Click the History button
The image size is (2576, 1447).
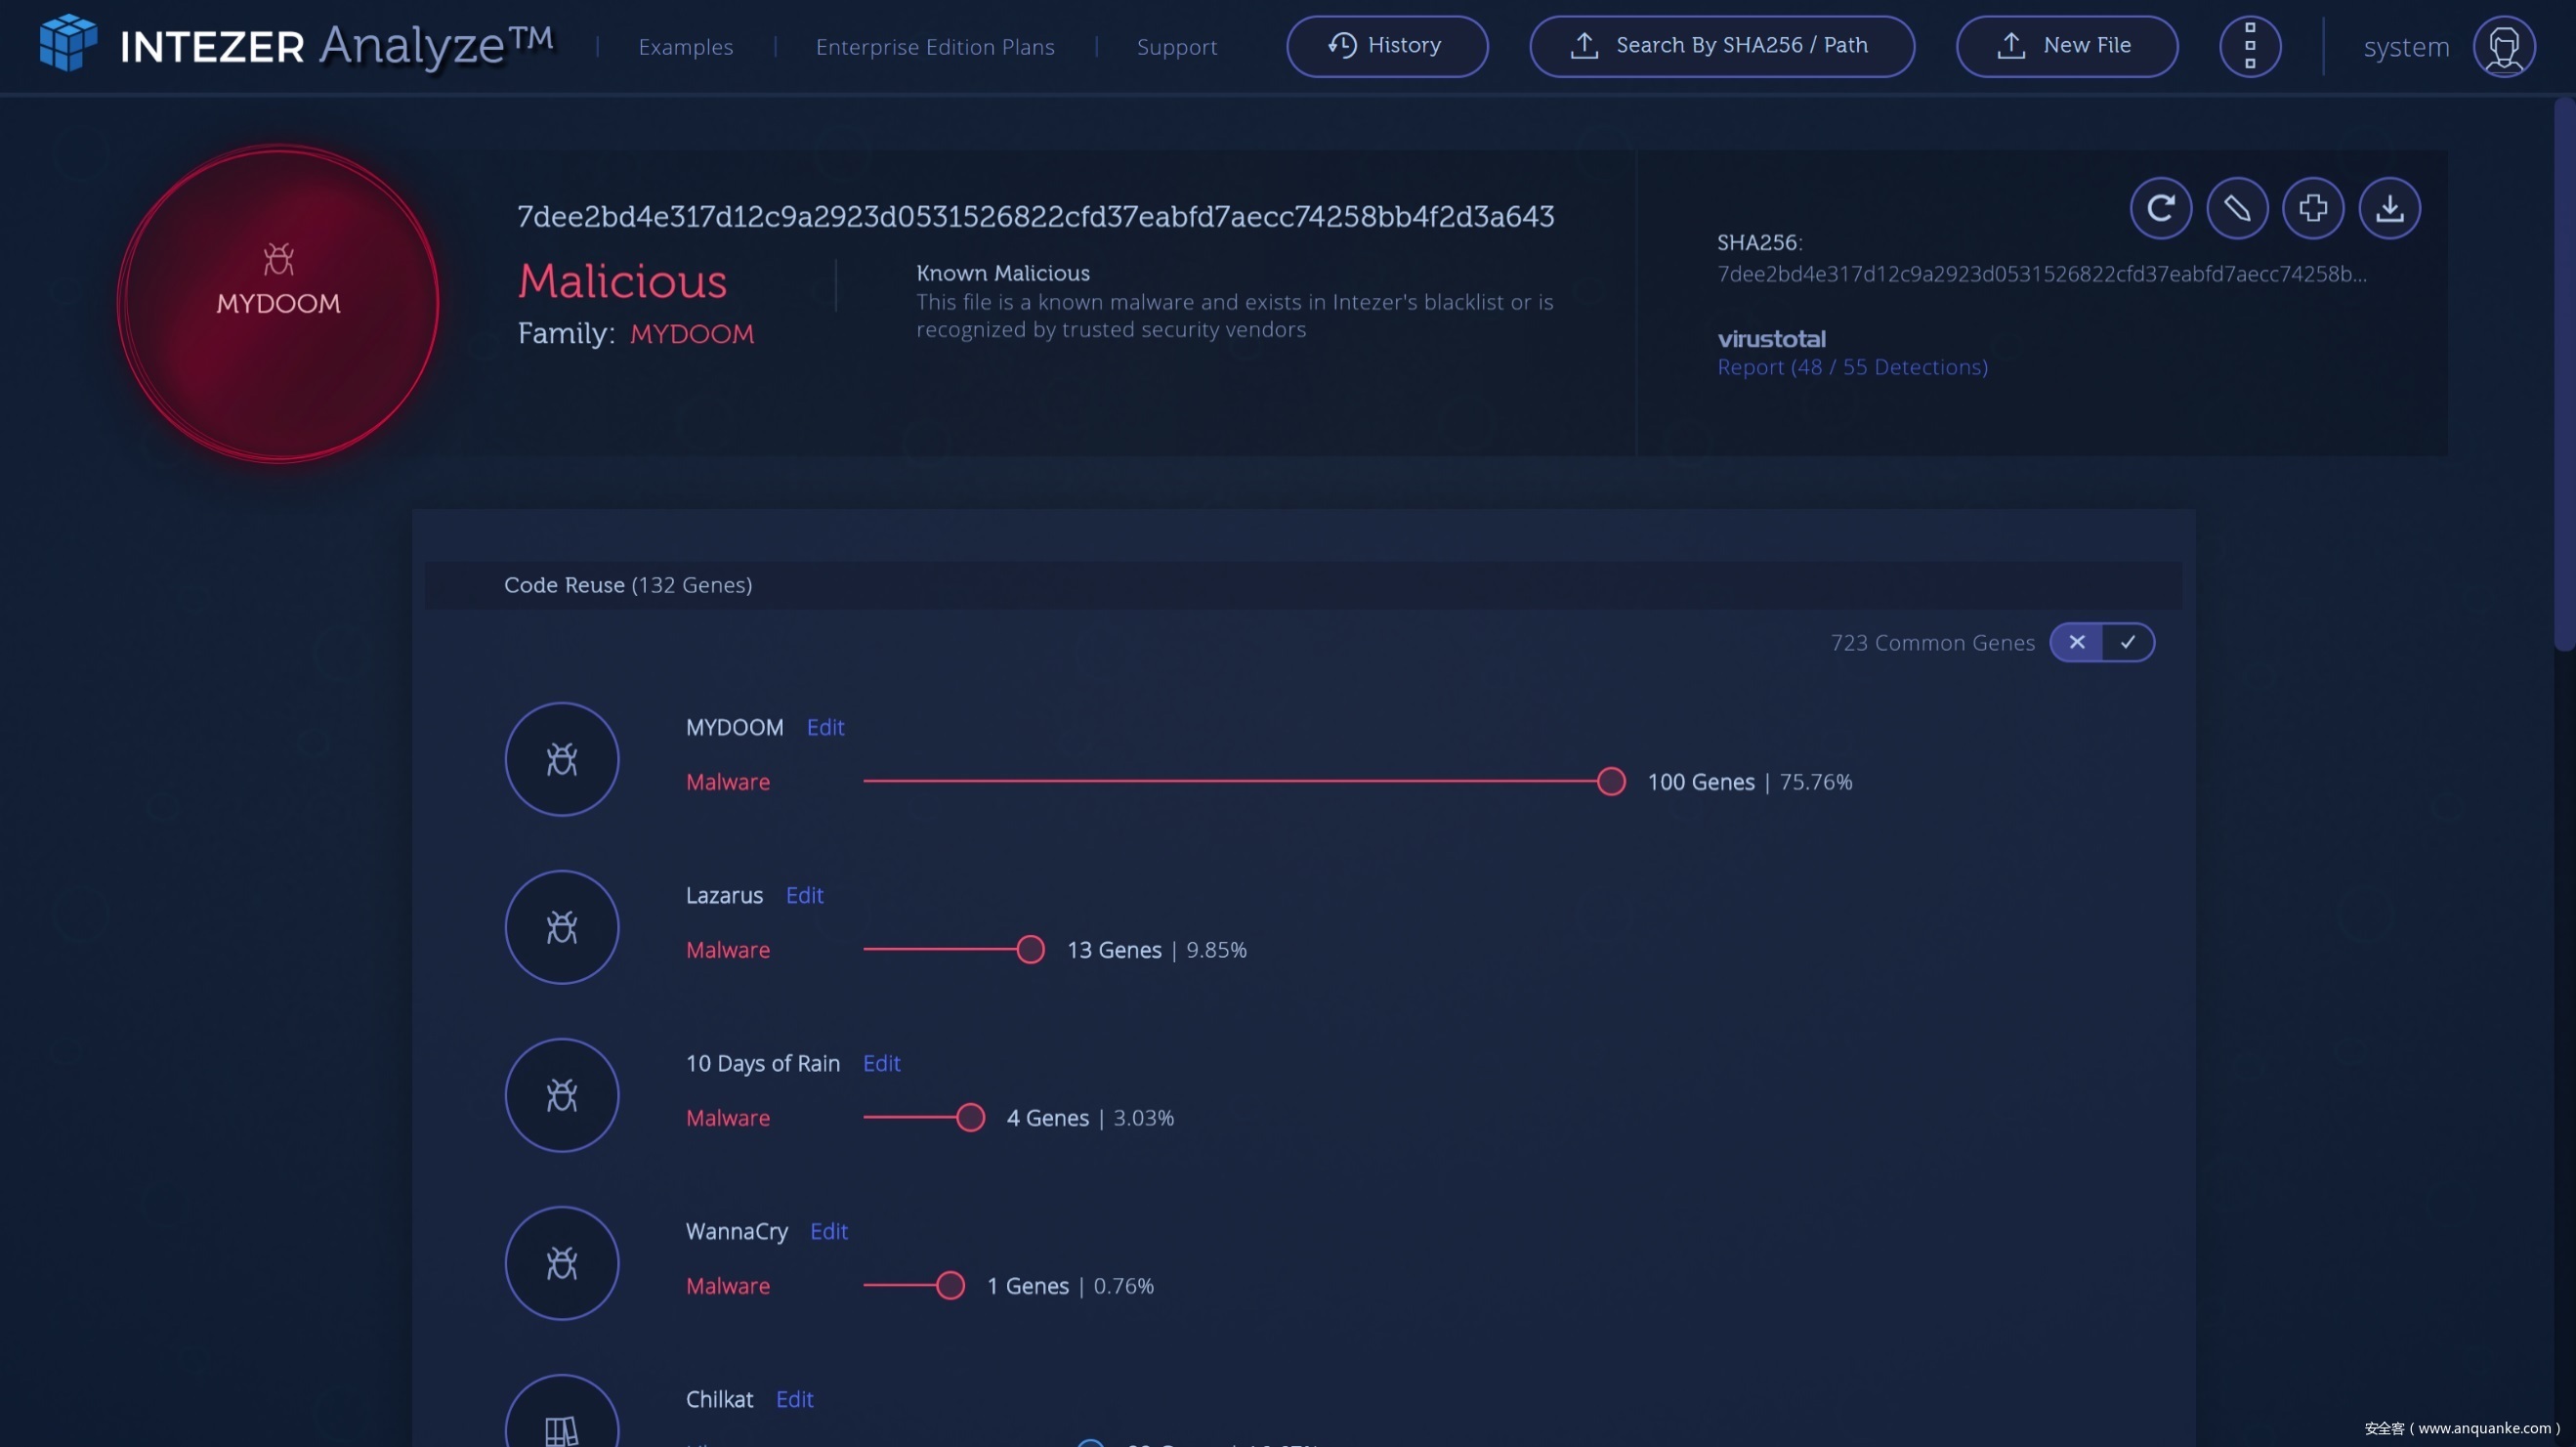1386,46
